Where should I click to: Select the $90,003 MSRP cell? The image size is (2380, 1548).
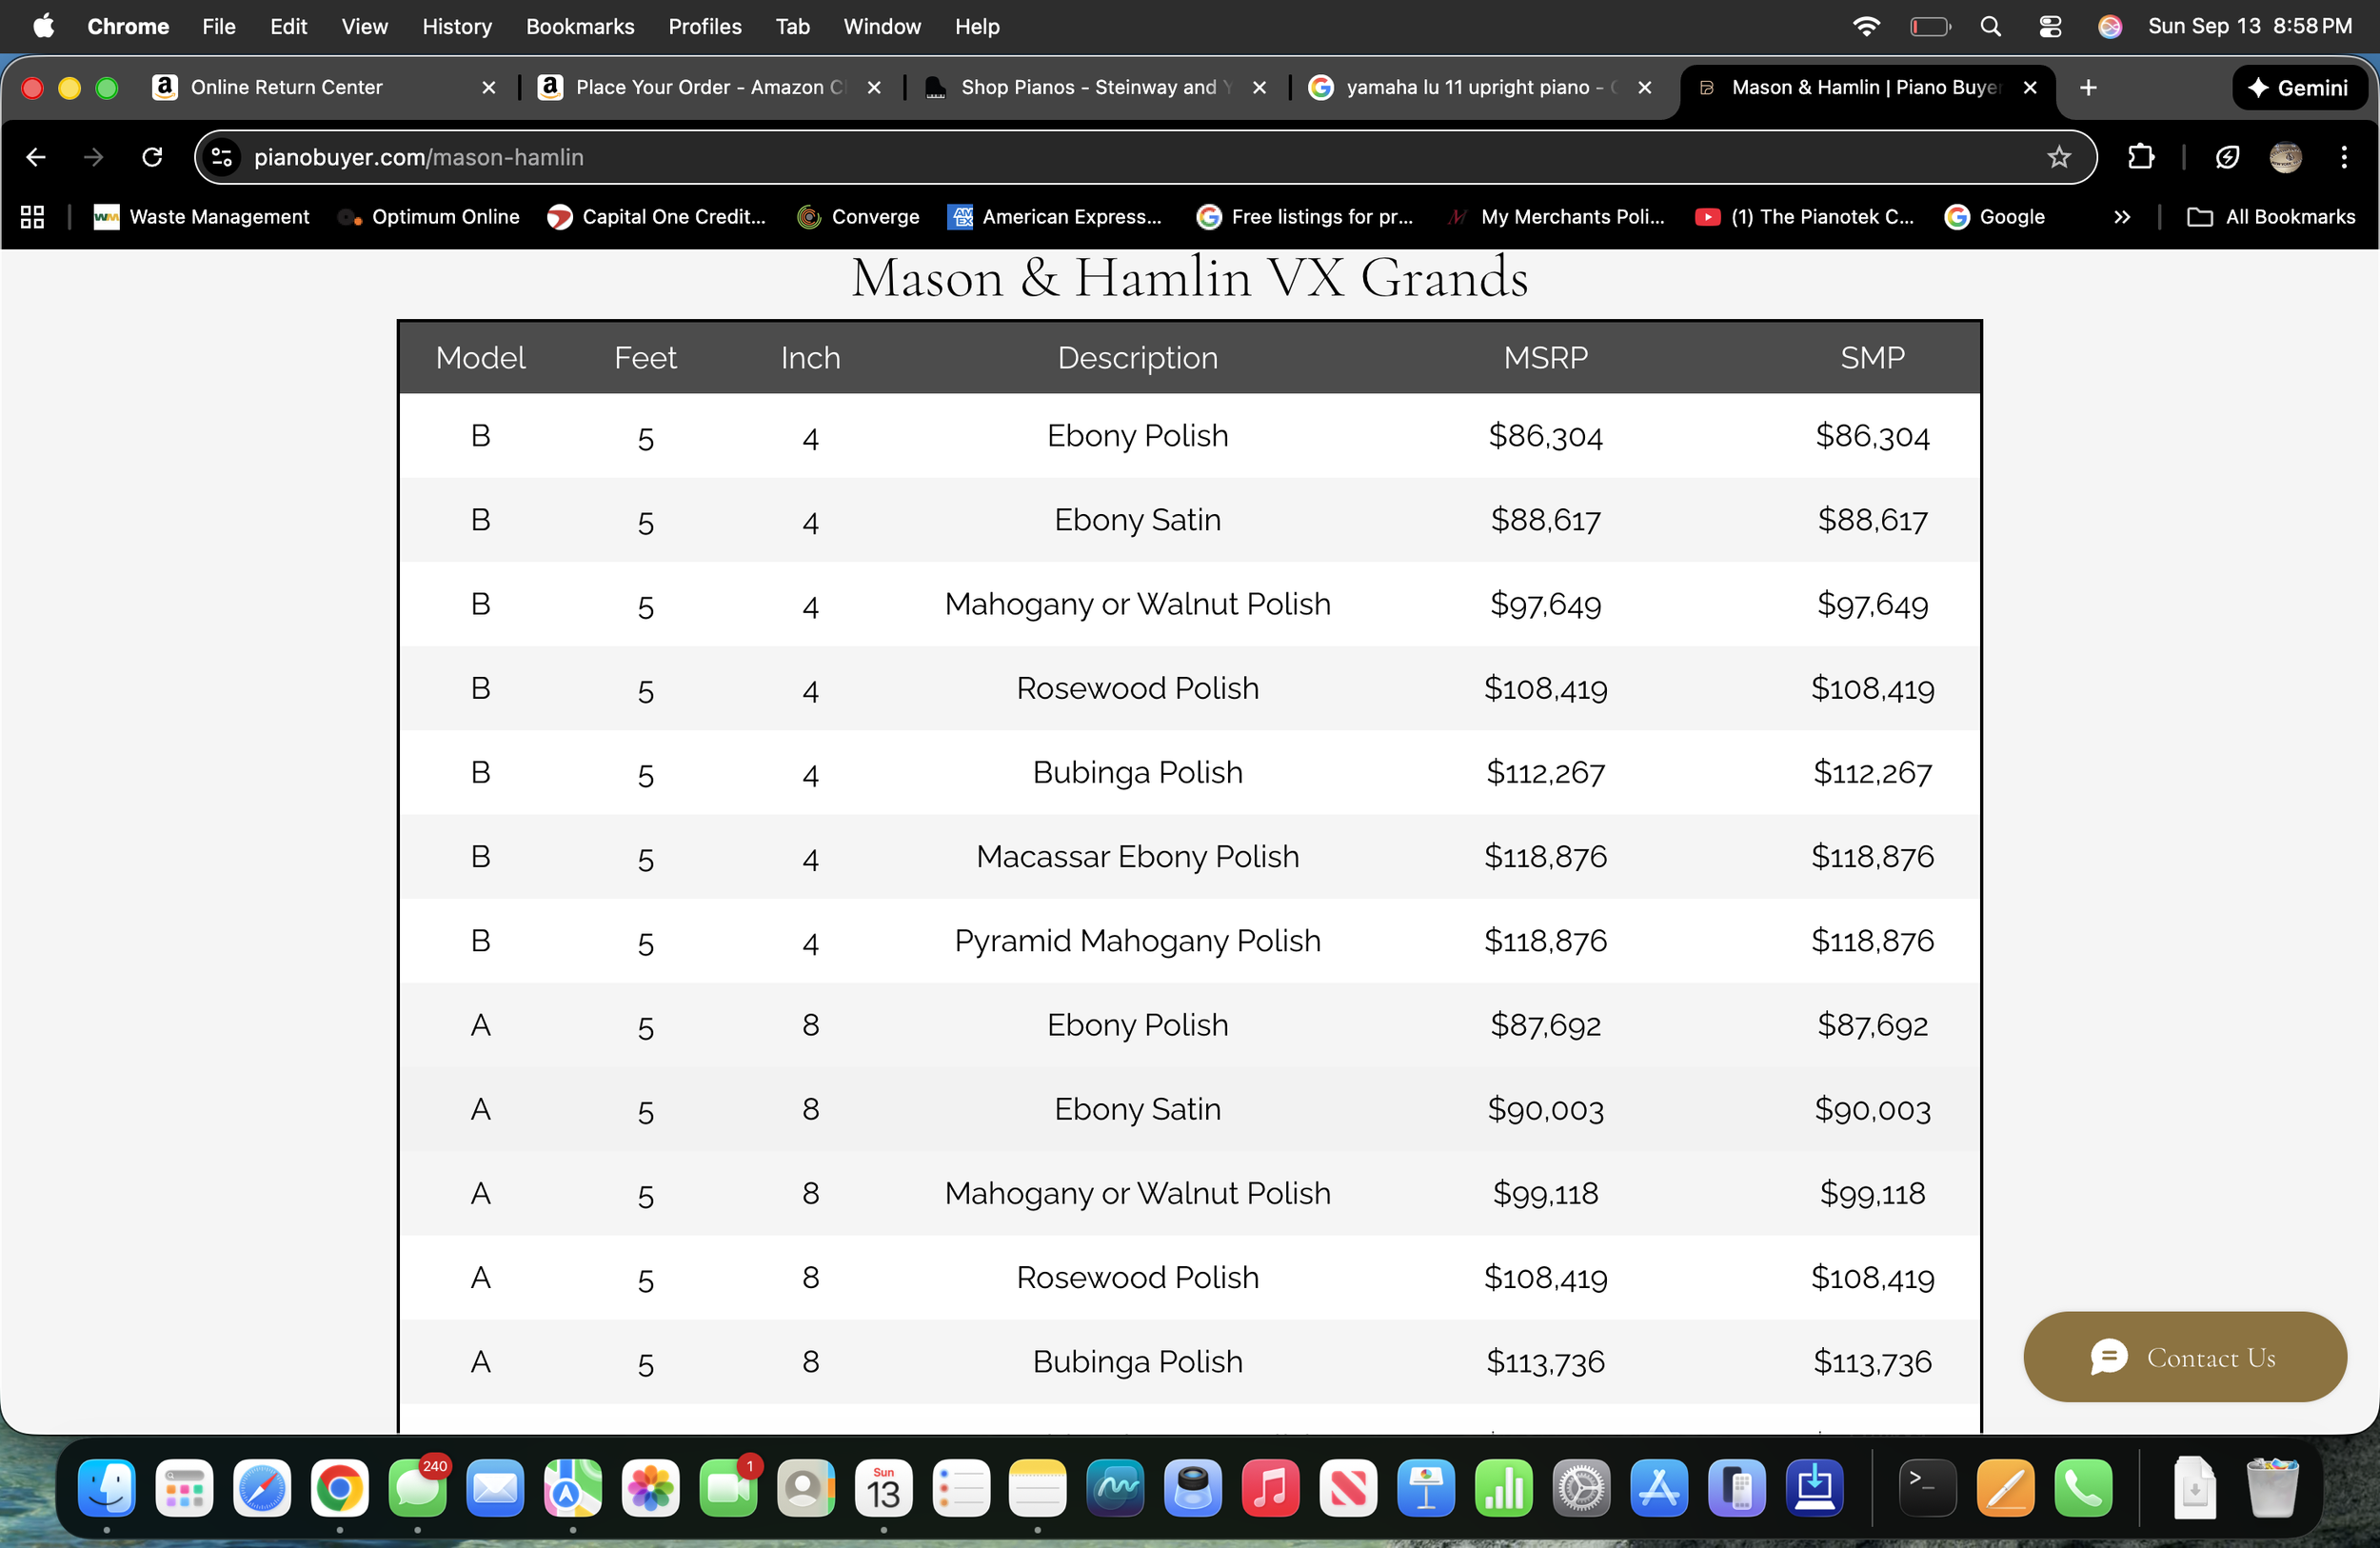tap(1545, 1109)
